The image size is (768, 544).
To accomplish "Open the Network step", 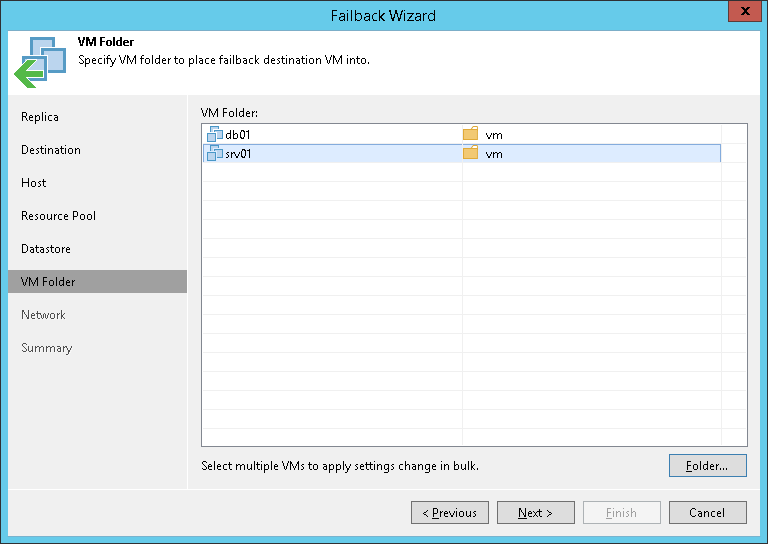I will [x=43, y=315].
